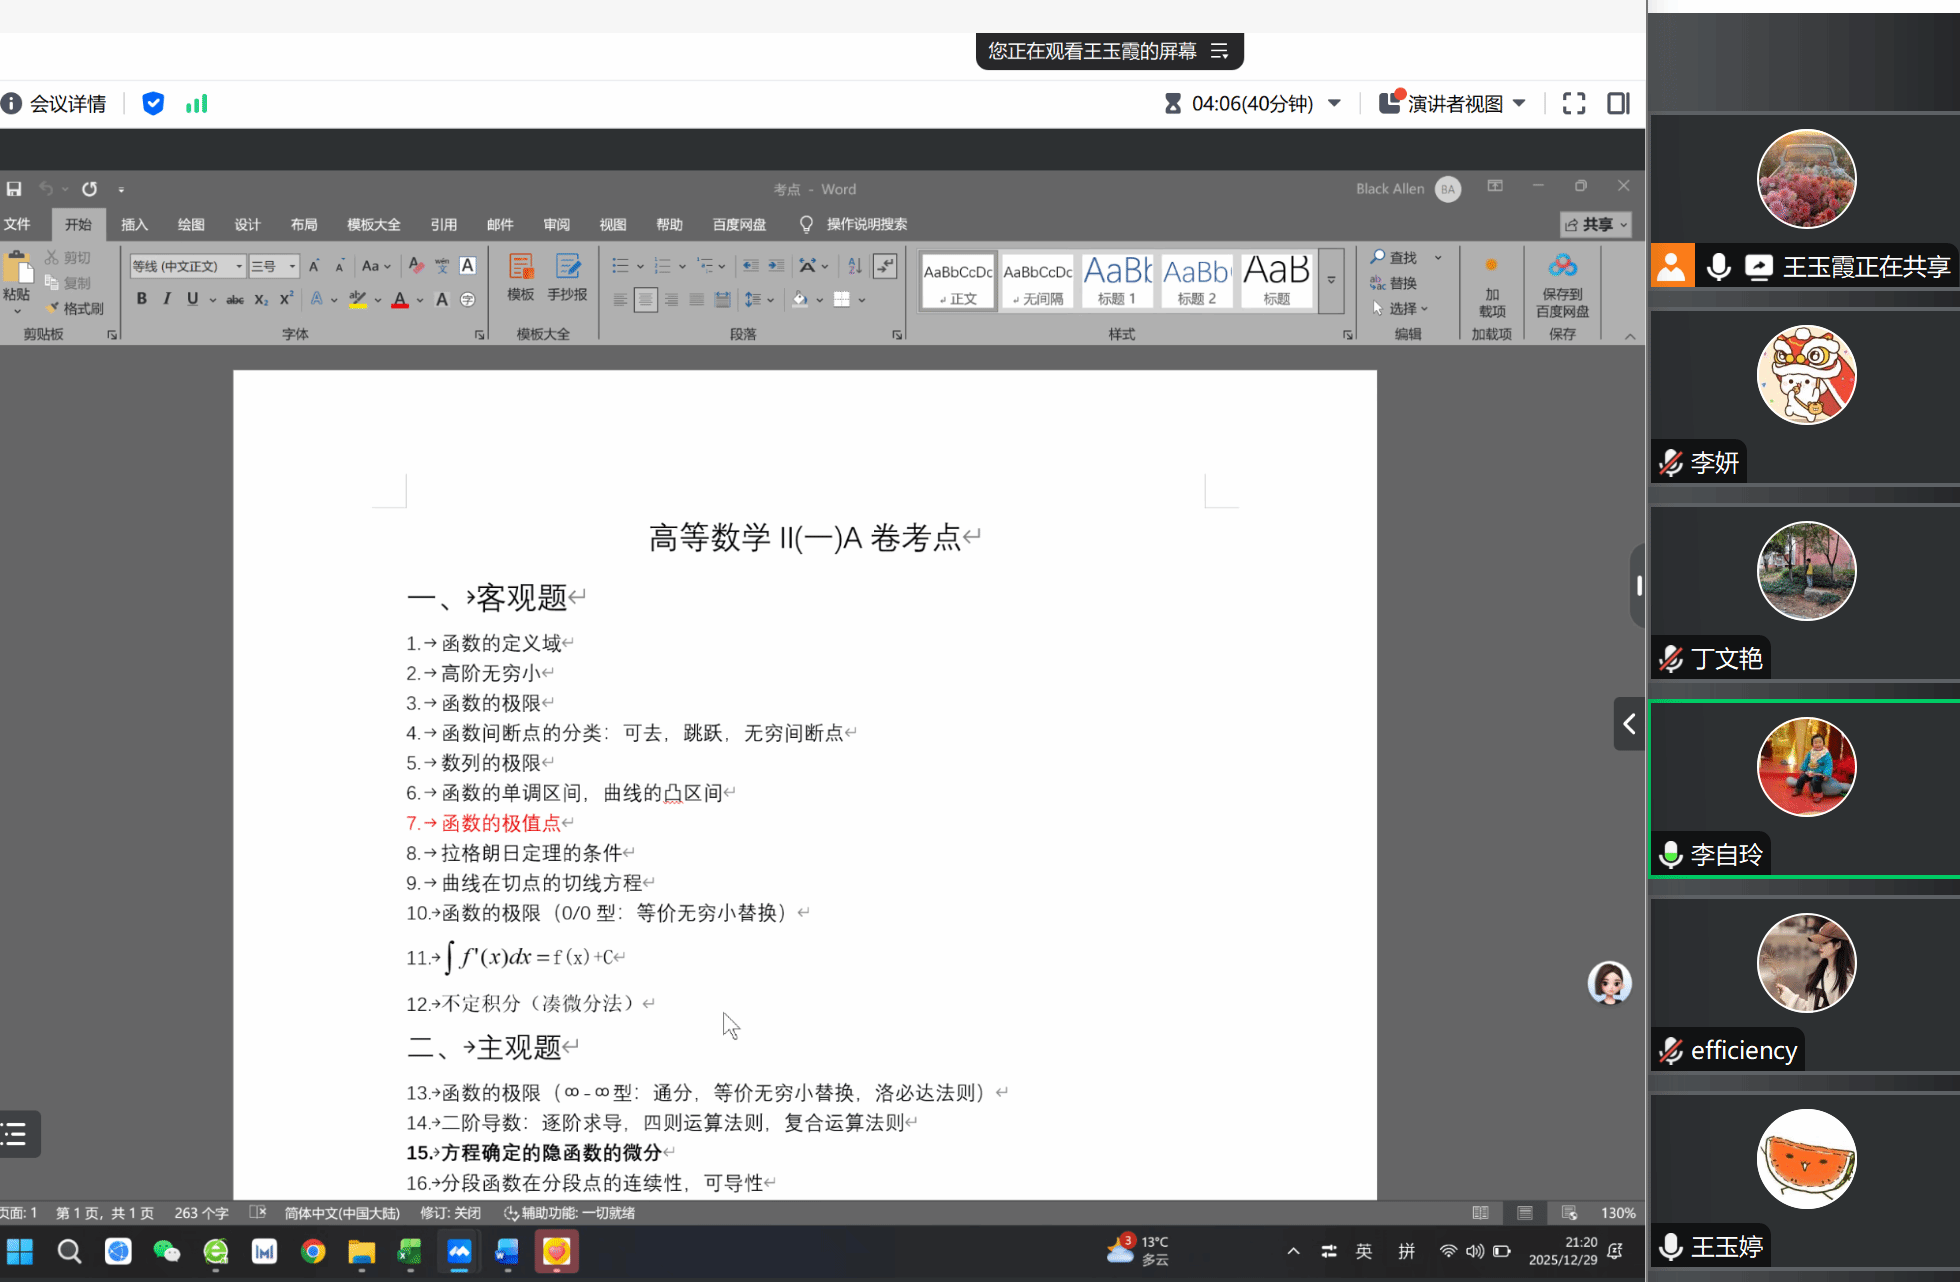Click the Format Painter 格式刷 tool
Image resolution: width=1960 pixels, height=1282 pixels.
click(x=76, y=309)
